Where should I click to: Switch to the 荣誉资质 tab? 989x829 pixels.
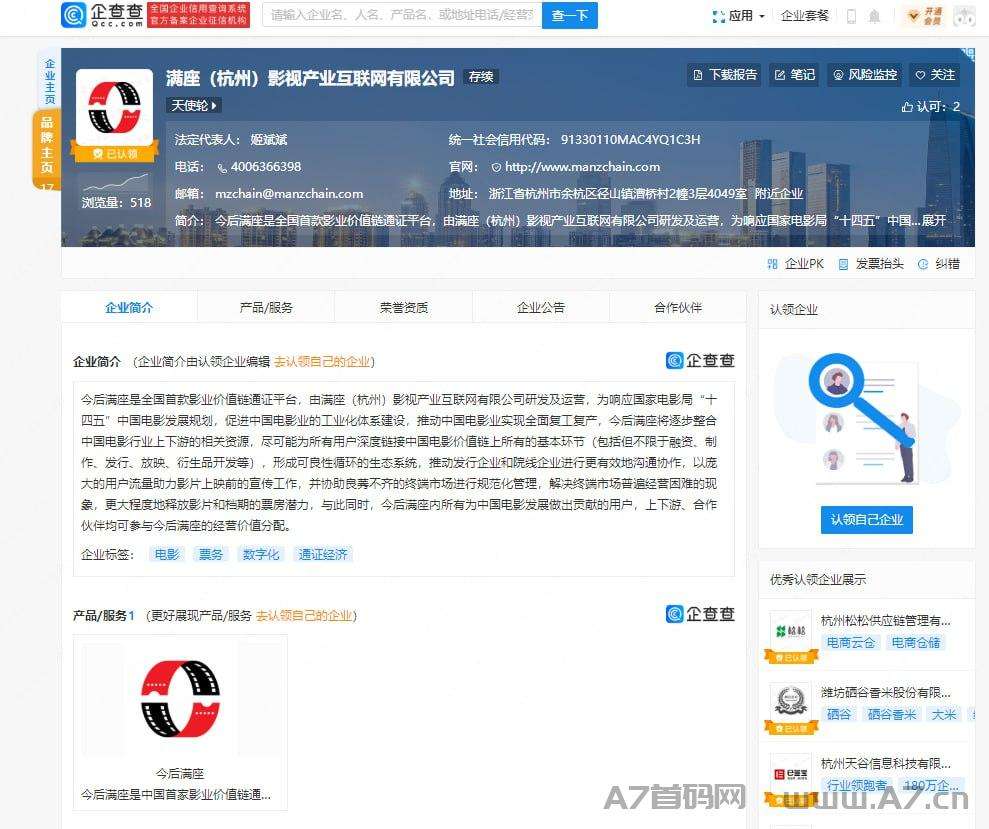[404, 307]
